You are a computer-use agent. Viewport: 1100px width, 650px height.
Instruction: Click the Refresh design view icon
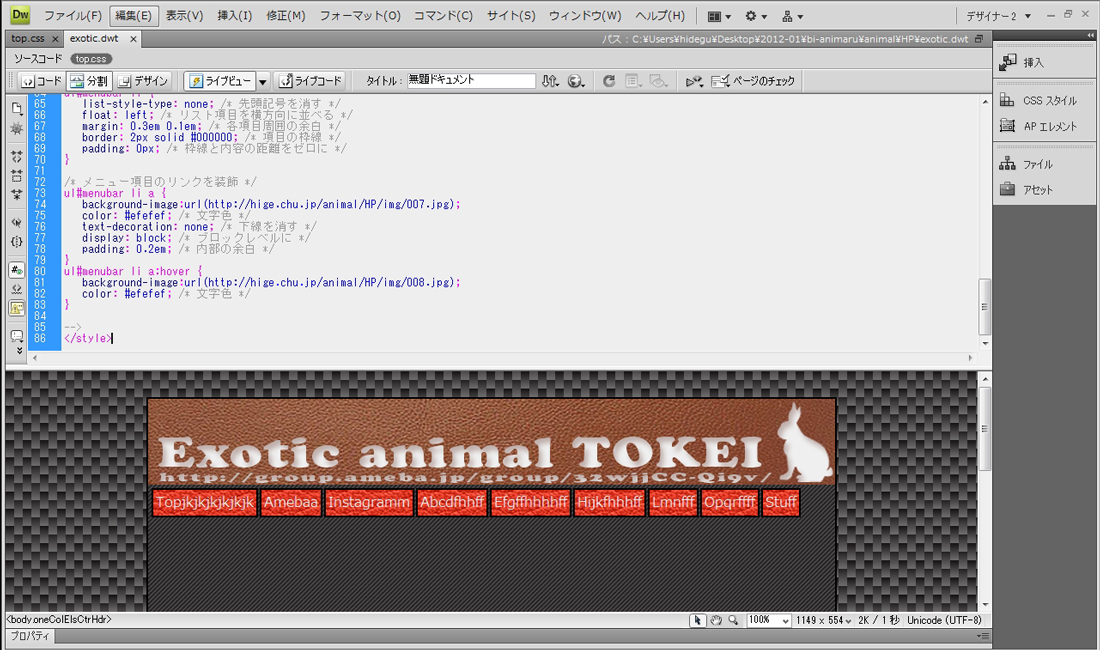pos(608,81)
